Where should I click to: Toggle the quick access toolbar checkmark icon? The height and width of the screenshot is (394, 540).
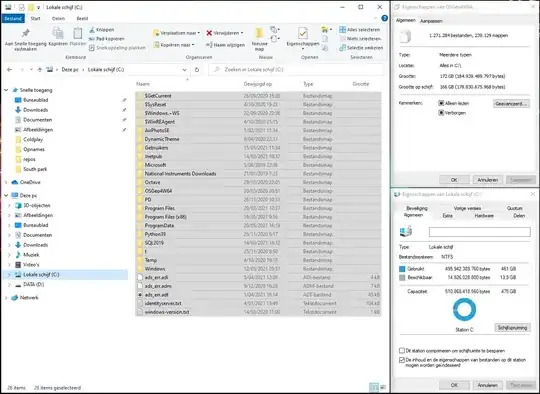pyautogui.click(x=22, y=7)
